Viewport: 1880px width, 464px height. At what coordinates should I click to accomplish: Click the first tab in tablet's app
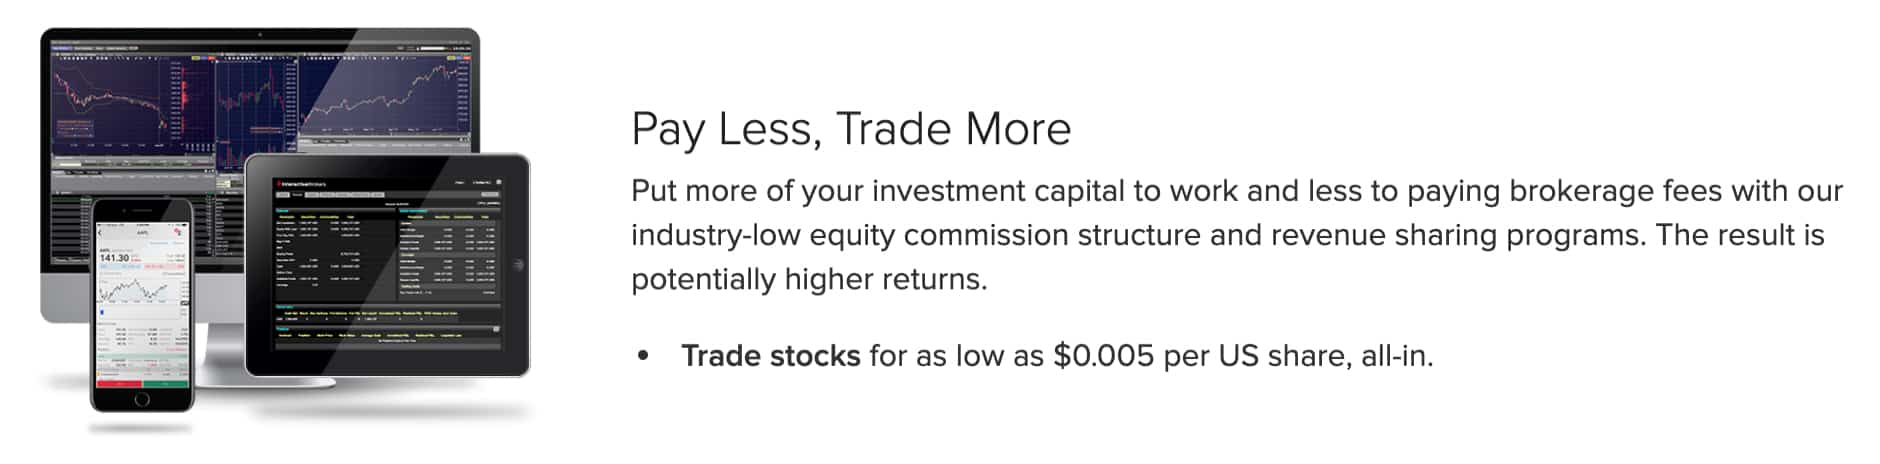[282, 195]
